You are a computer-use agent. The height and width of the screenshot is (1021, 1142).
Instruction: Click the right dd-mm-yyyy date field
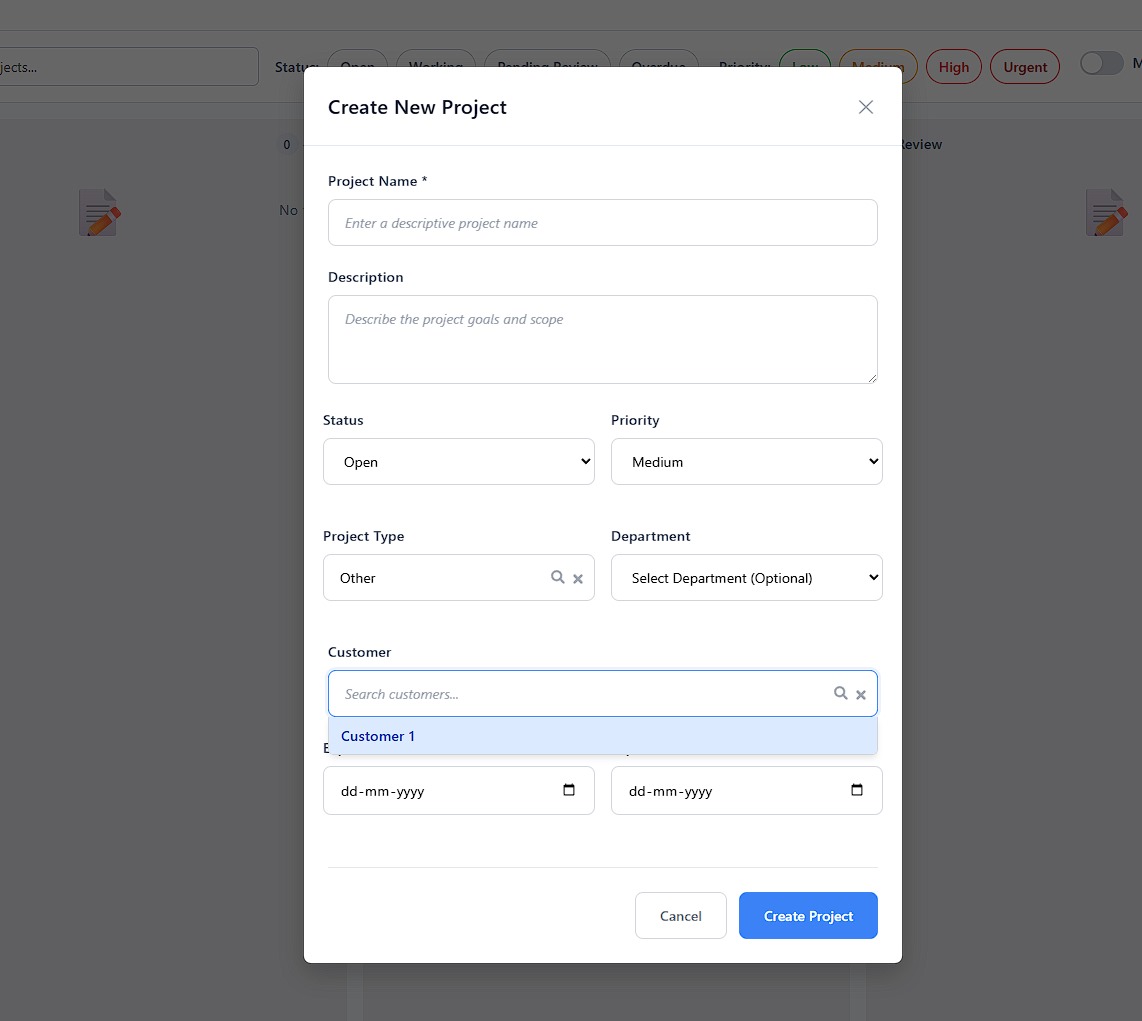pos(747,791)
